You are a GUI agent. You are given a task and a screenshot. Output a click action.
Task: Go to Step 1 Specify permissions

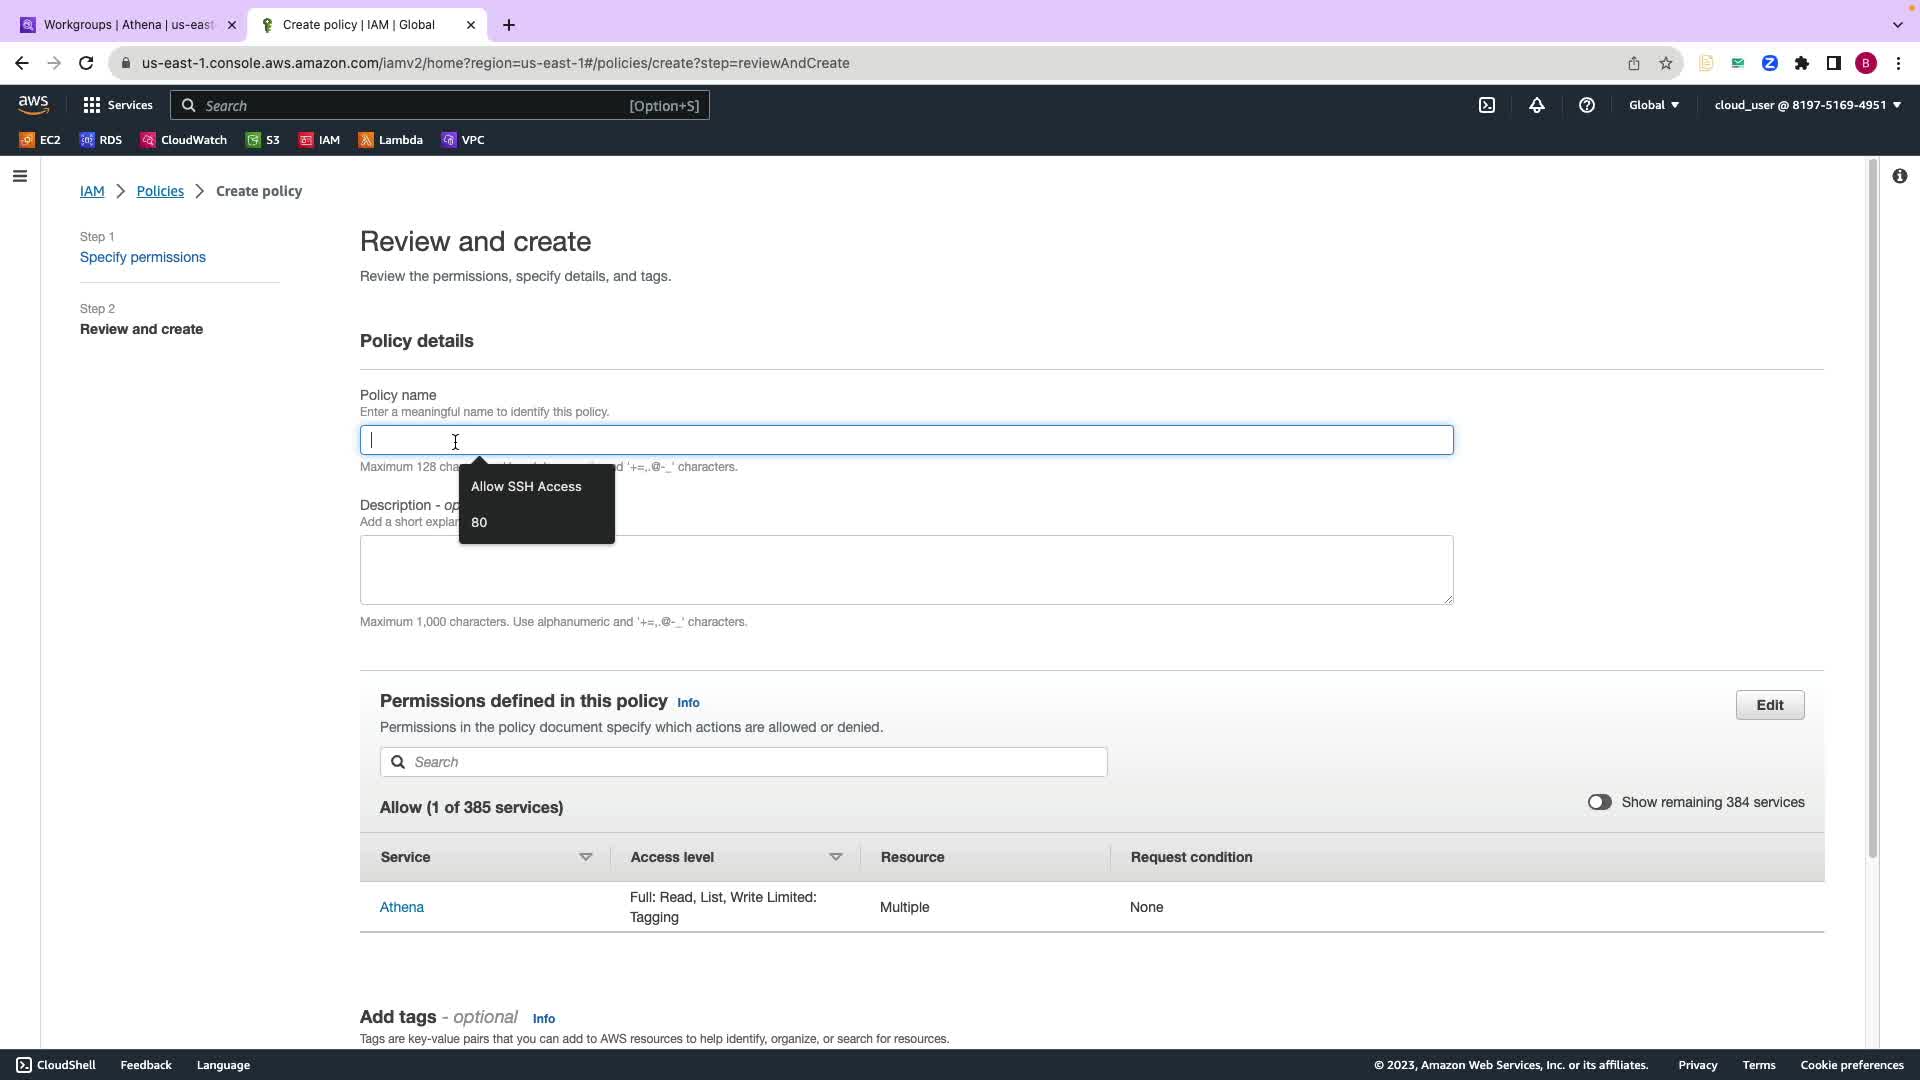(x=143, y=257)
